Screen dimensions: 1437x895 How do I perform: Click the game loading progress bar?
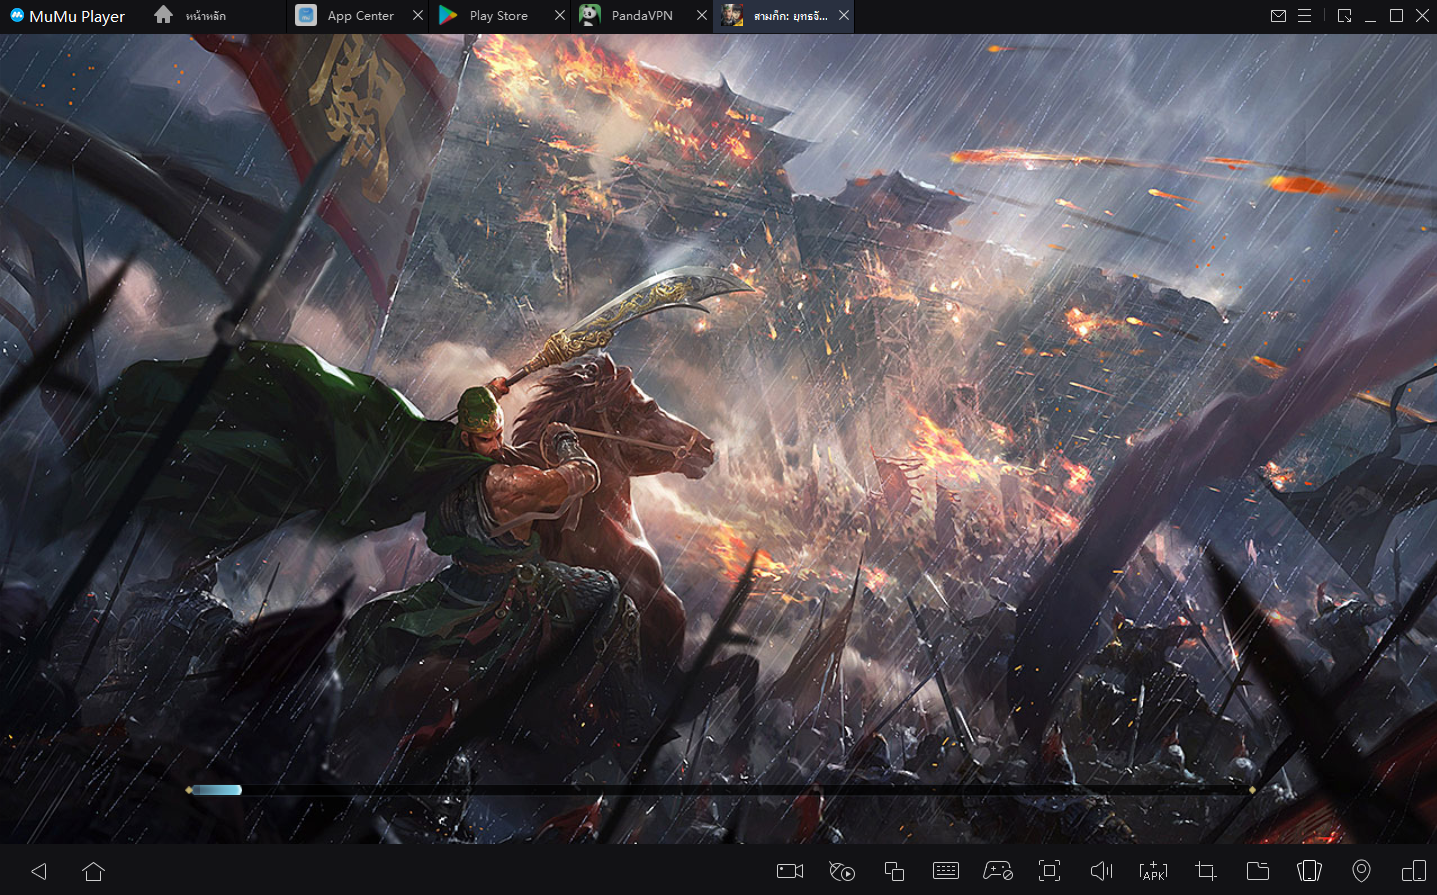click(720, 790)
